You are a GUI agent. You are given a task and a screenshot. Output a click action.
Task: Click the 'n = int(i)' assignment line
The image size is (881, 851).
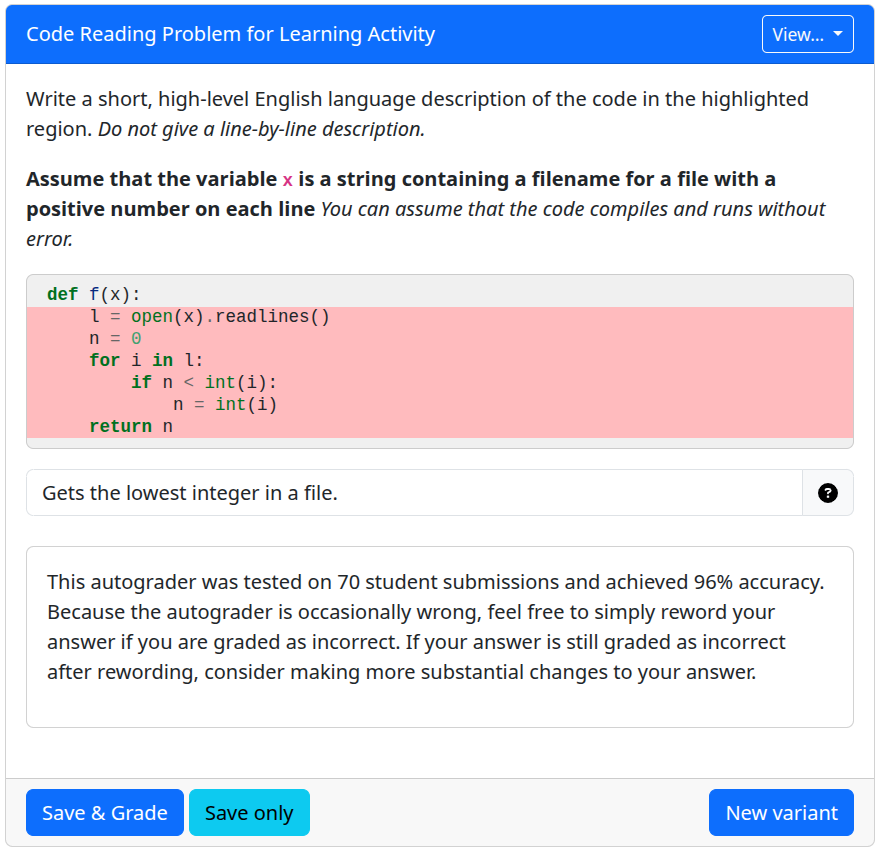click(x=225, y=405)
